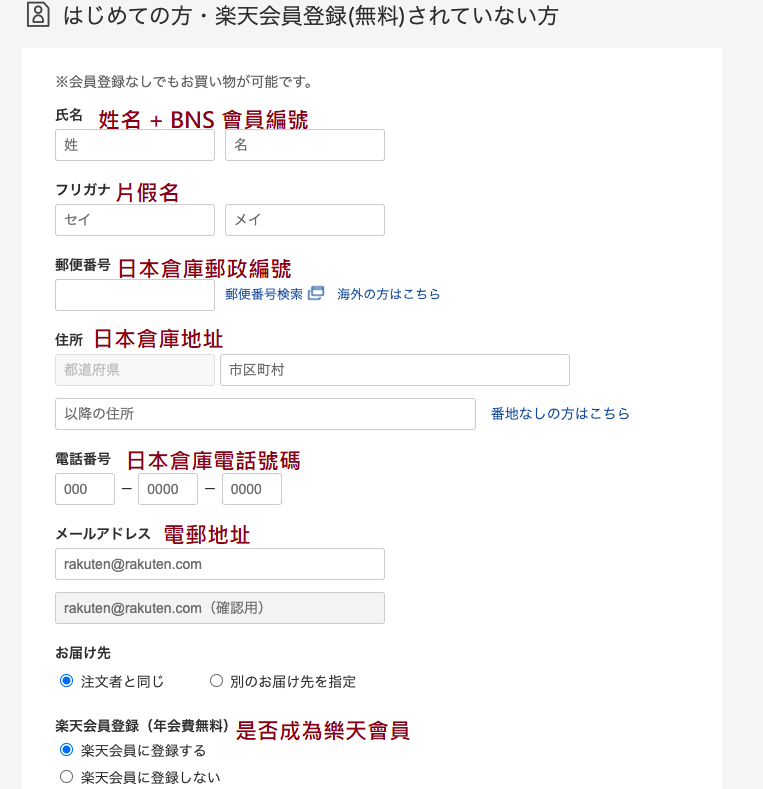
Task: Click the person icon beside the page heading
Action: (37, 15)
